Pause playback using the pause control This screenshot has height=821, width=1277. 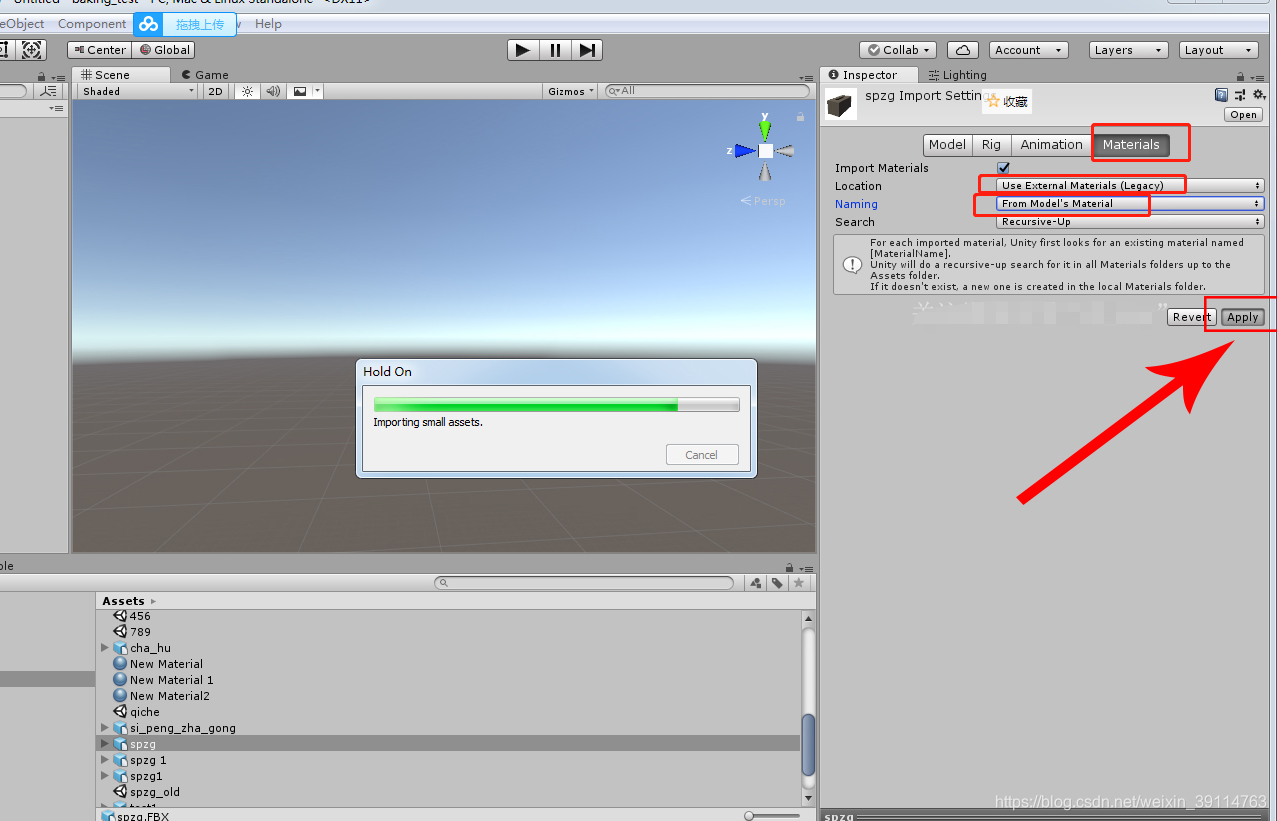pyautogui.click(x=554, y=49)
